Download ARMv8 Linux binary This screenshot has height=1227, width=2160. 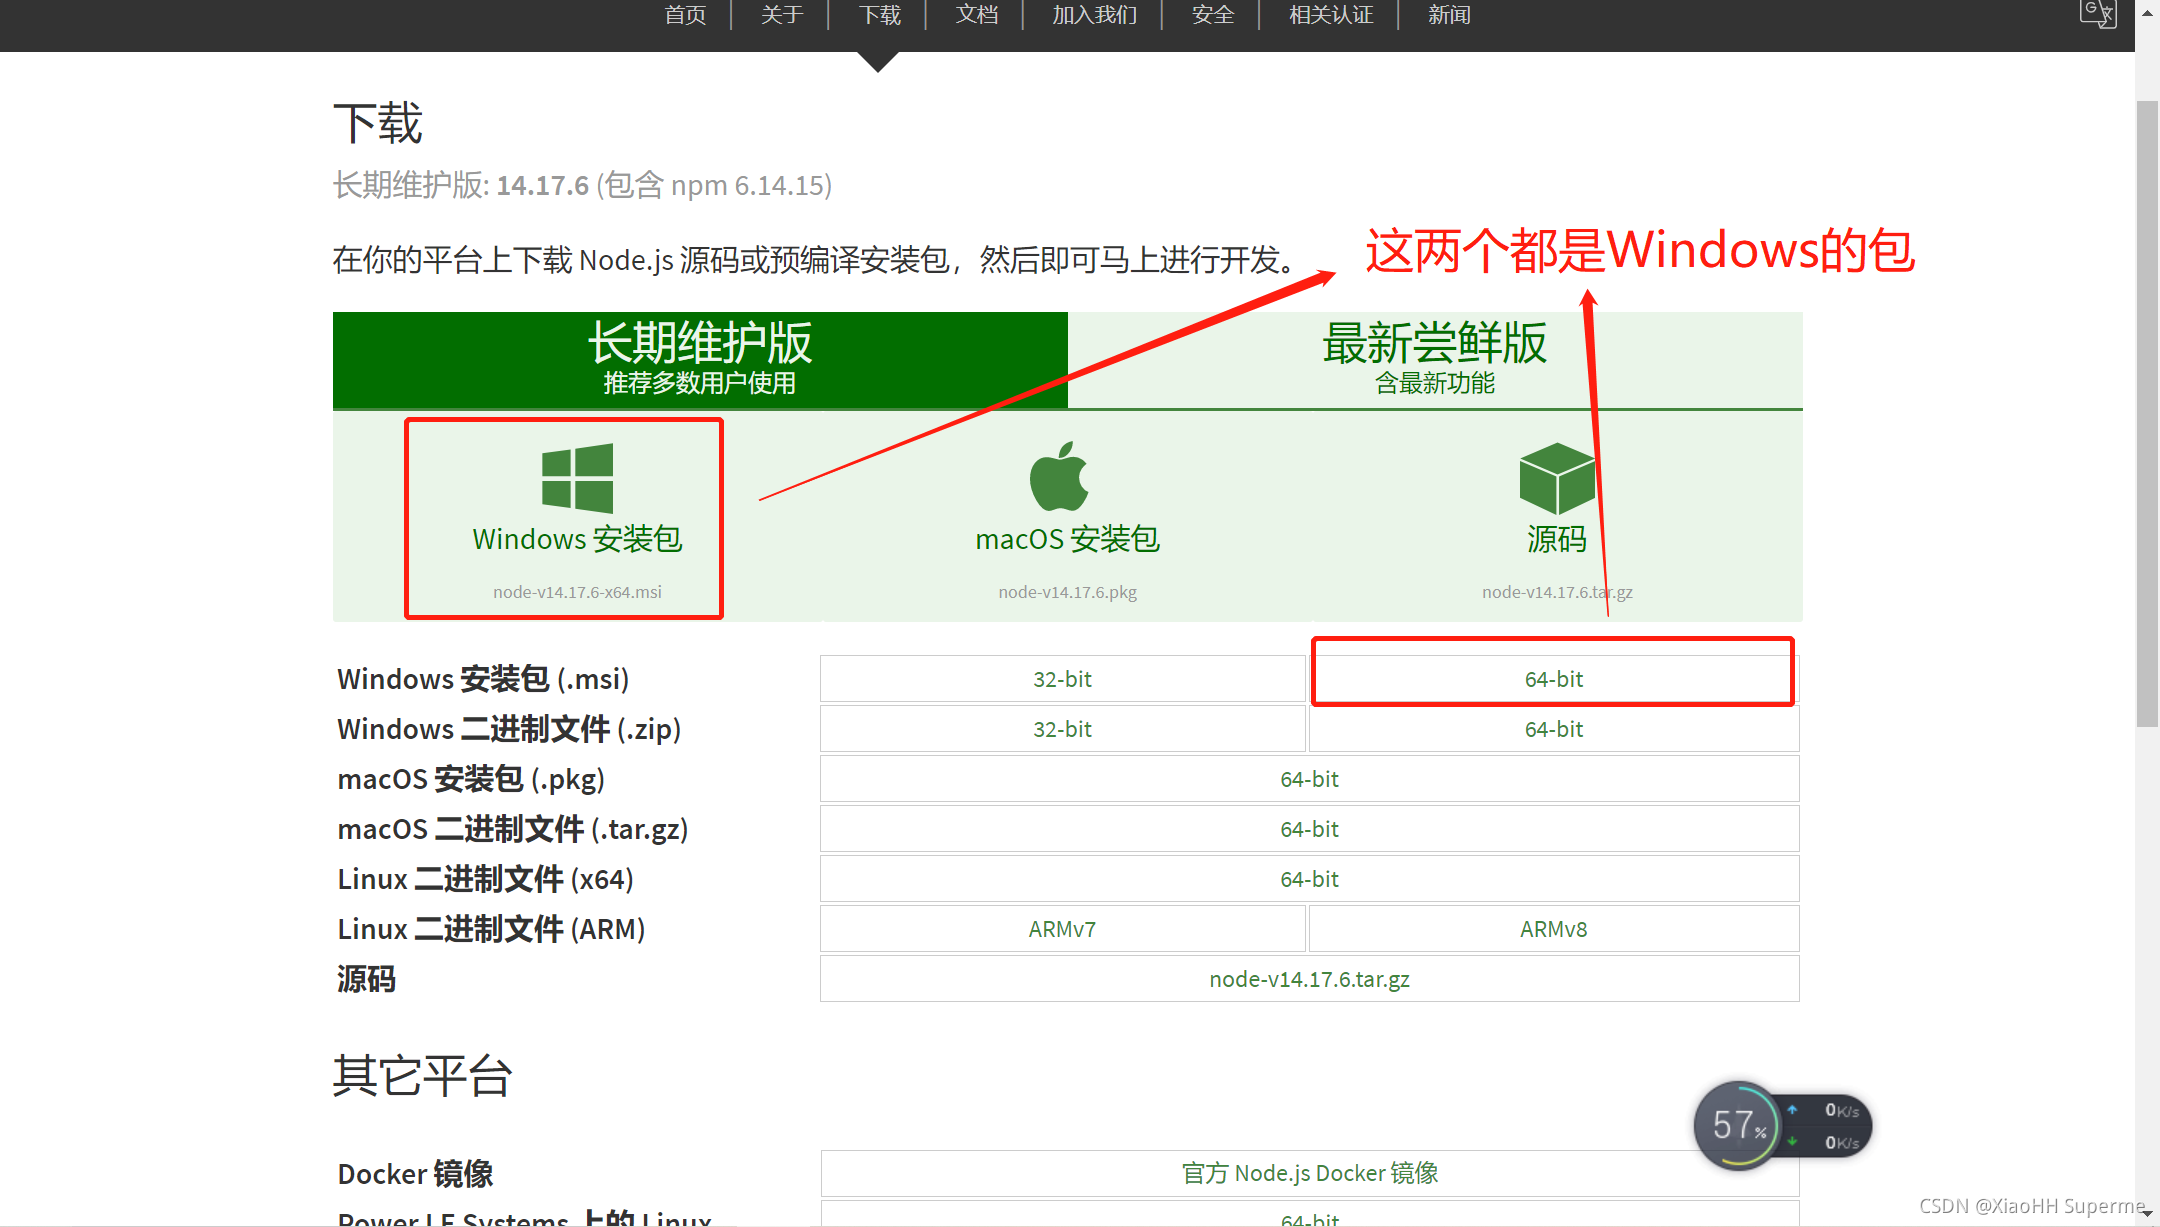[1553, 929]
